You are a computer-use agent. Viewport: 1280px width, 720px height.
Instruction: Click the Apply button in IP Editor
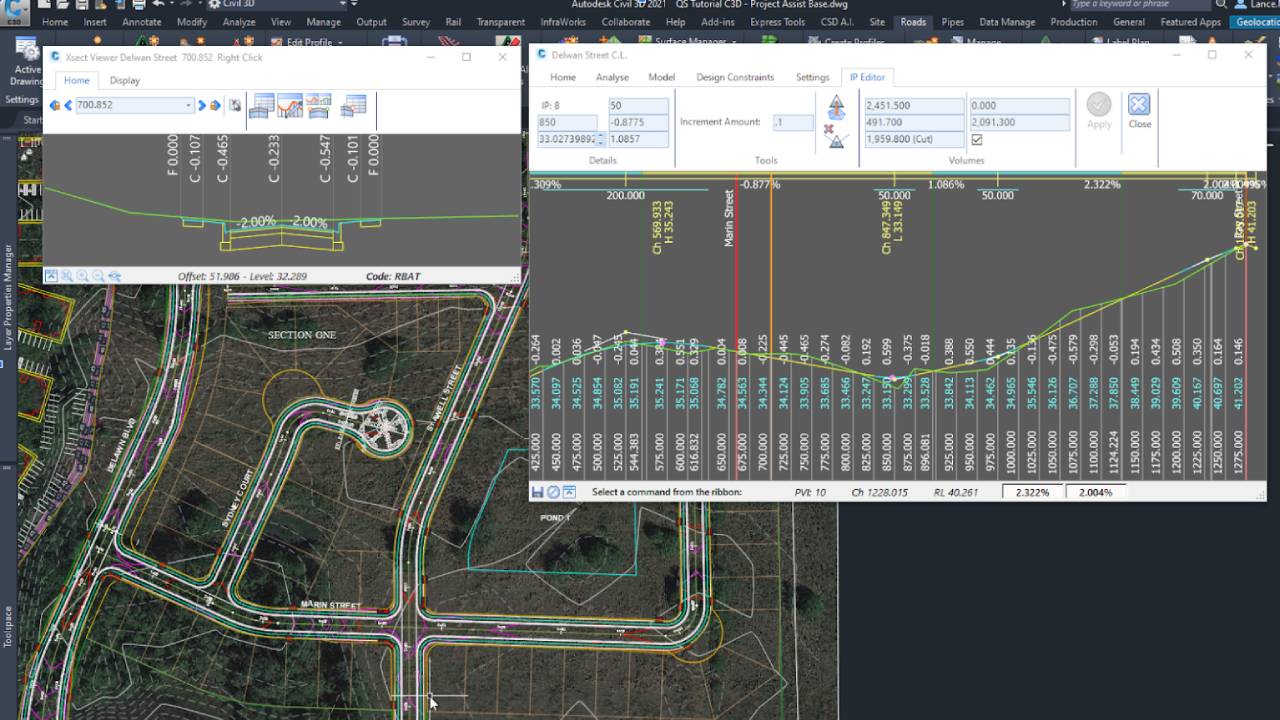click(1099, 110)
